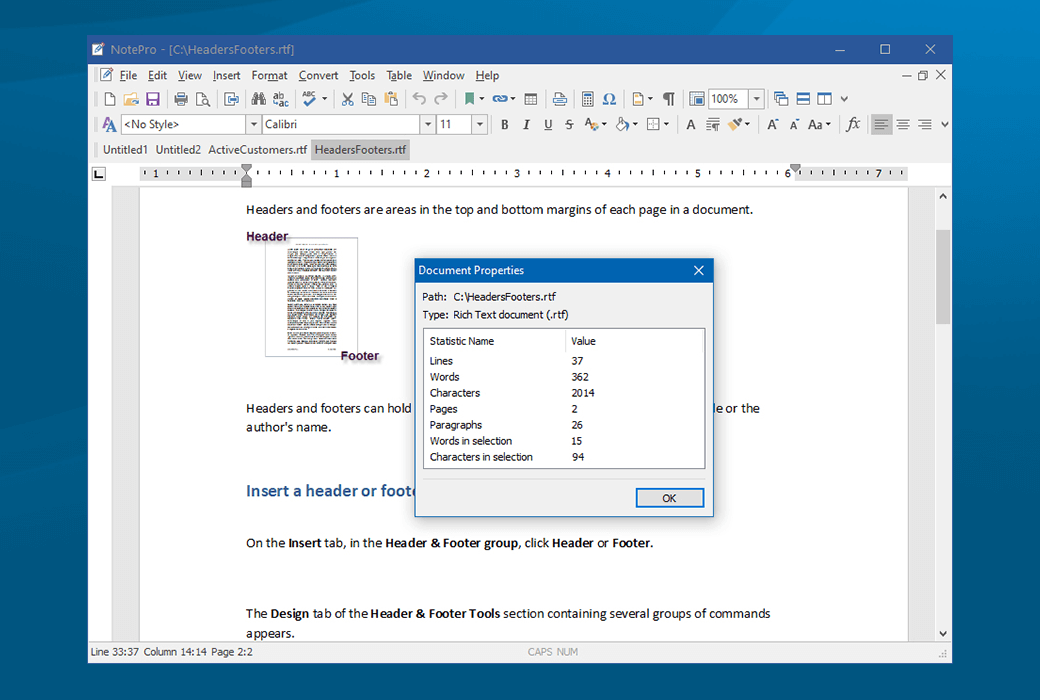Screen dimensions: 1040x700
Task: Switch to the ActiveCustomers.rtf tab
Action: coord(257,150)
